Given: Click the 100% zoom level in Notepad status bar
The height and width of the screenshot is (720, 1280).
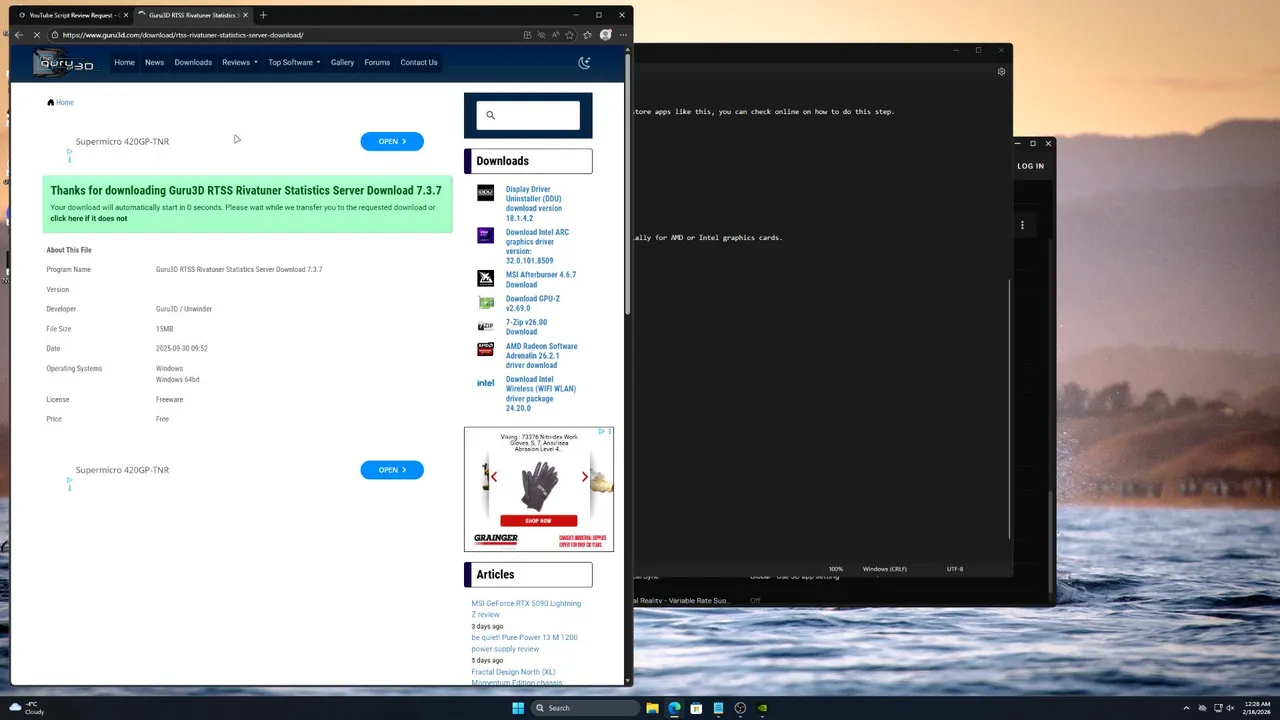Looking at the screenshot, I should click(835, 569).
